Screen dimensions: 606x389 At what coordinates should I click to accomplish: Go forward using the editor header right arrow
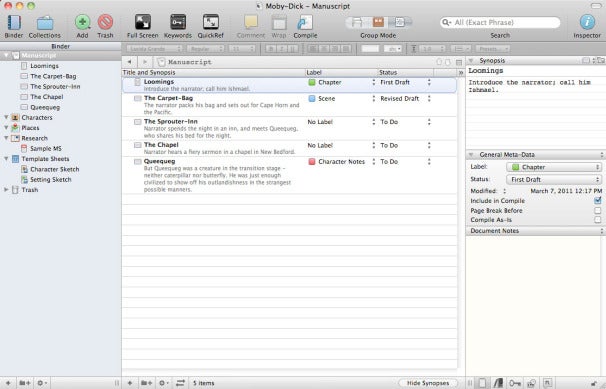click(x=145, y=62)
